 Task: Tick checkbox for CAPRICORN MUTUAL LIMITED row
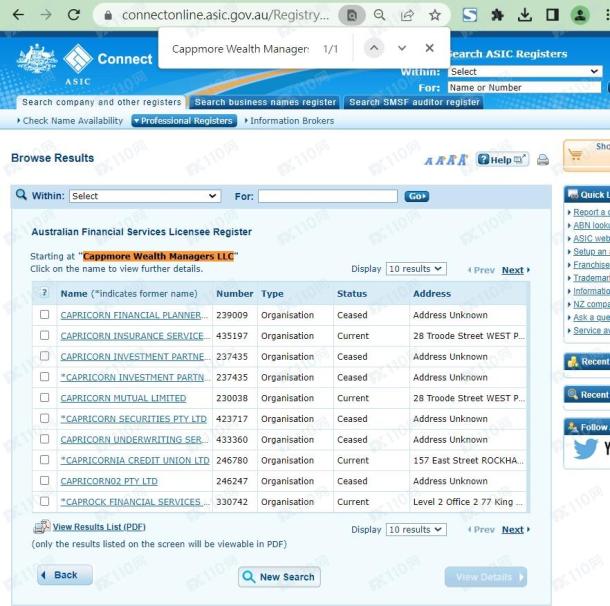(x=45, y=397)
